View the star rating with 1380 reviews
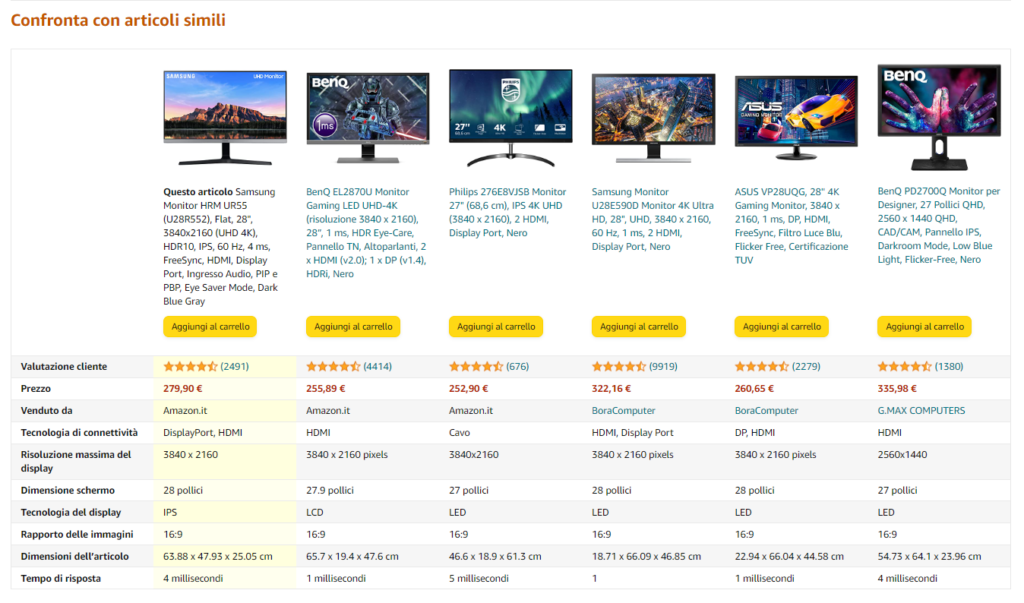 coord(904,367)
